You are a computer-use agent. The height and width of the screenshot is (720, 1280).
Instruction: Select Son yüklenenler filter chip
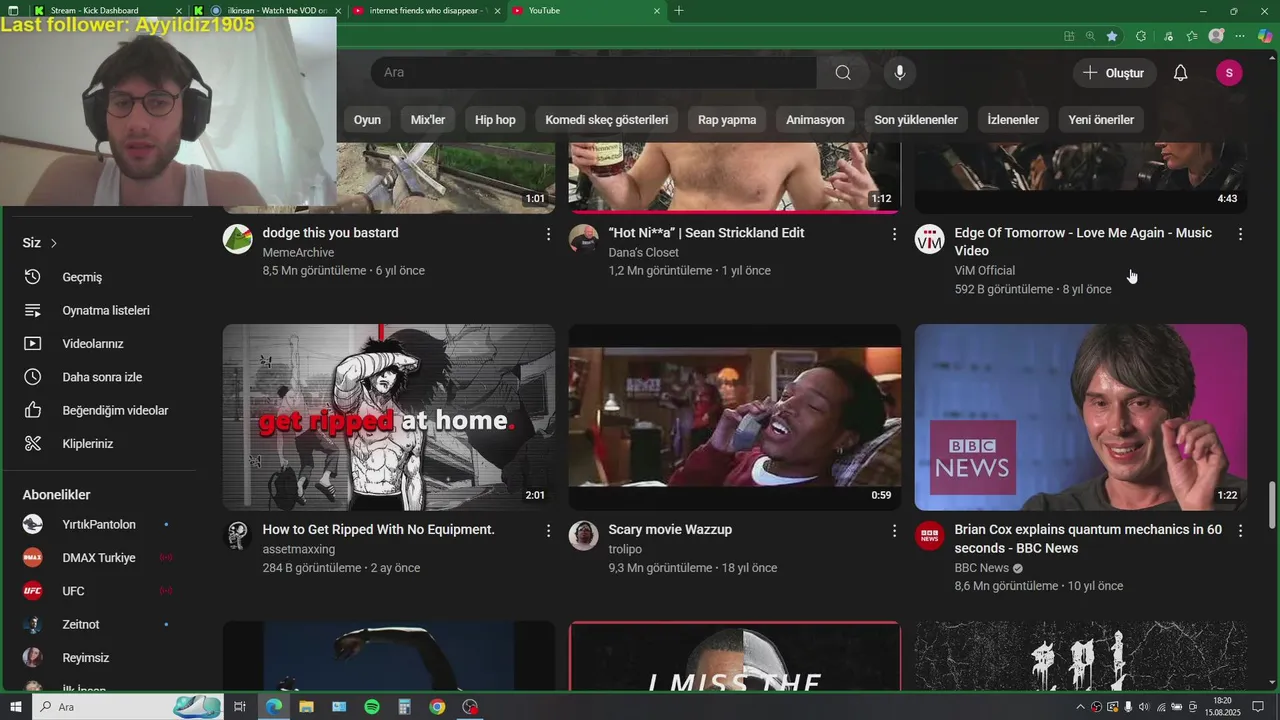[x=916, y=120]
